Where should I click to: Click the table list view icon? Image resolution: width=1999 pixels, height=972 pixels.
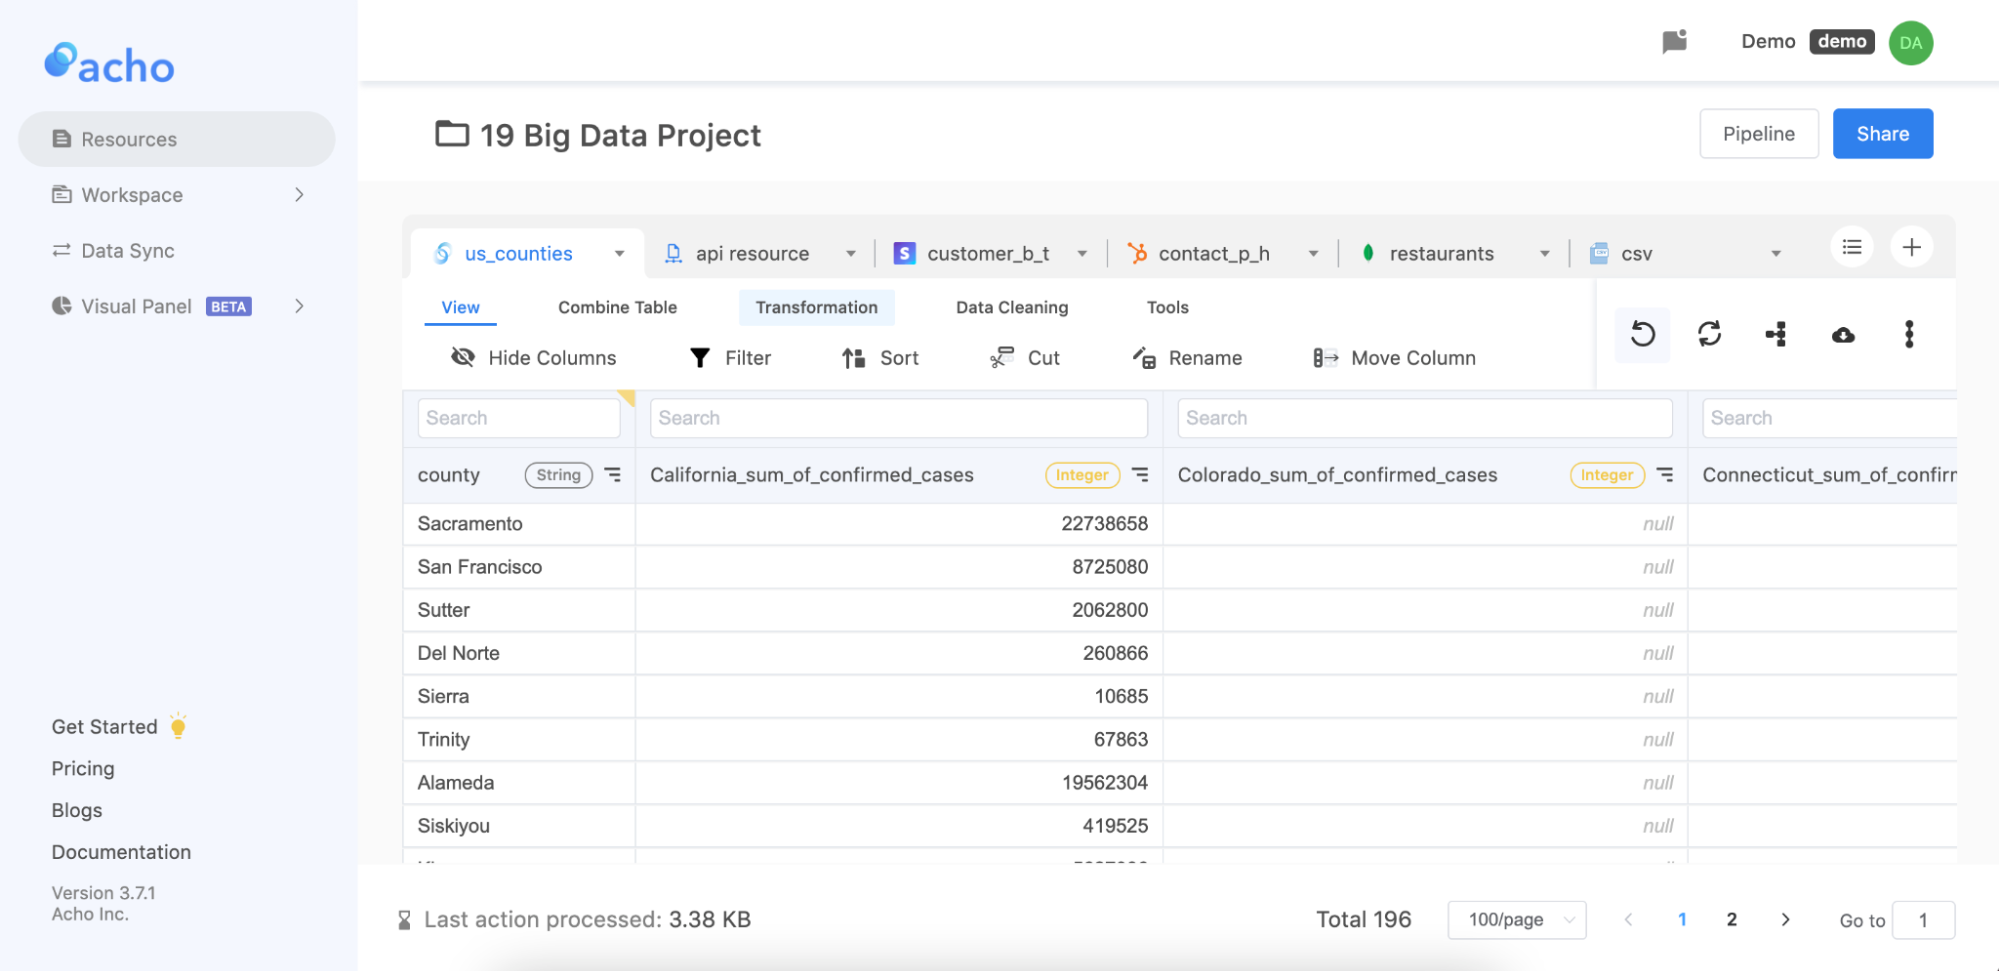point(1851,247)
